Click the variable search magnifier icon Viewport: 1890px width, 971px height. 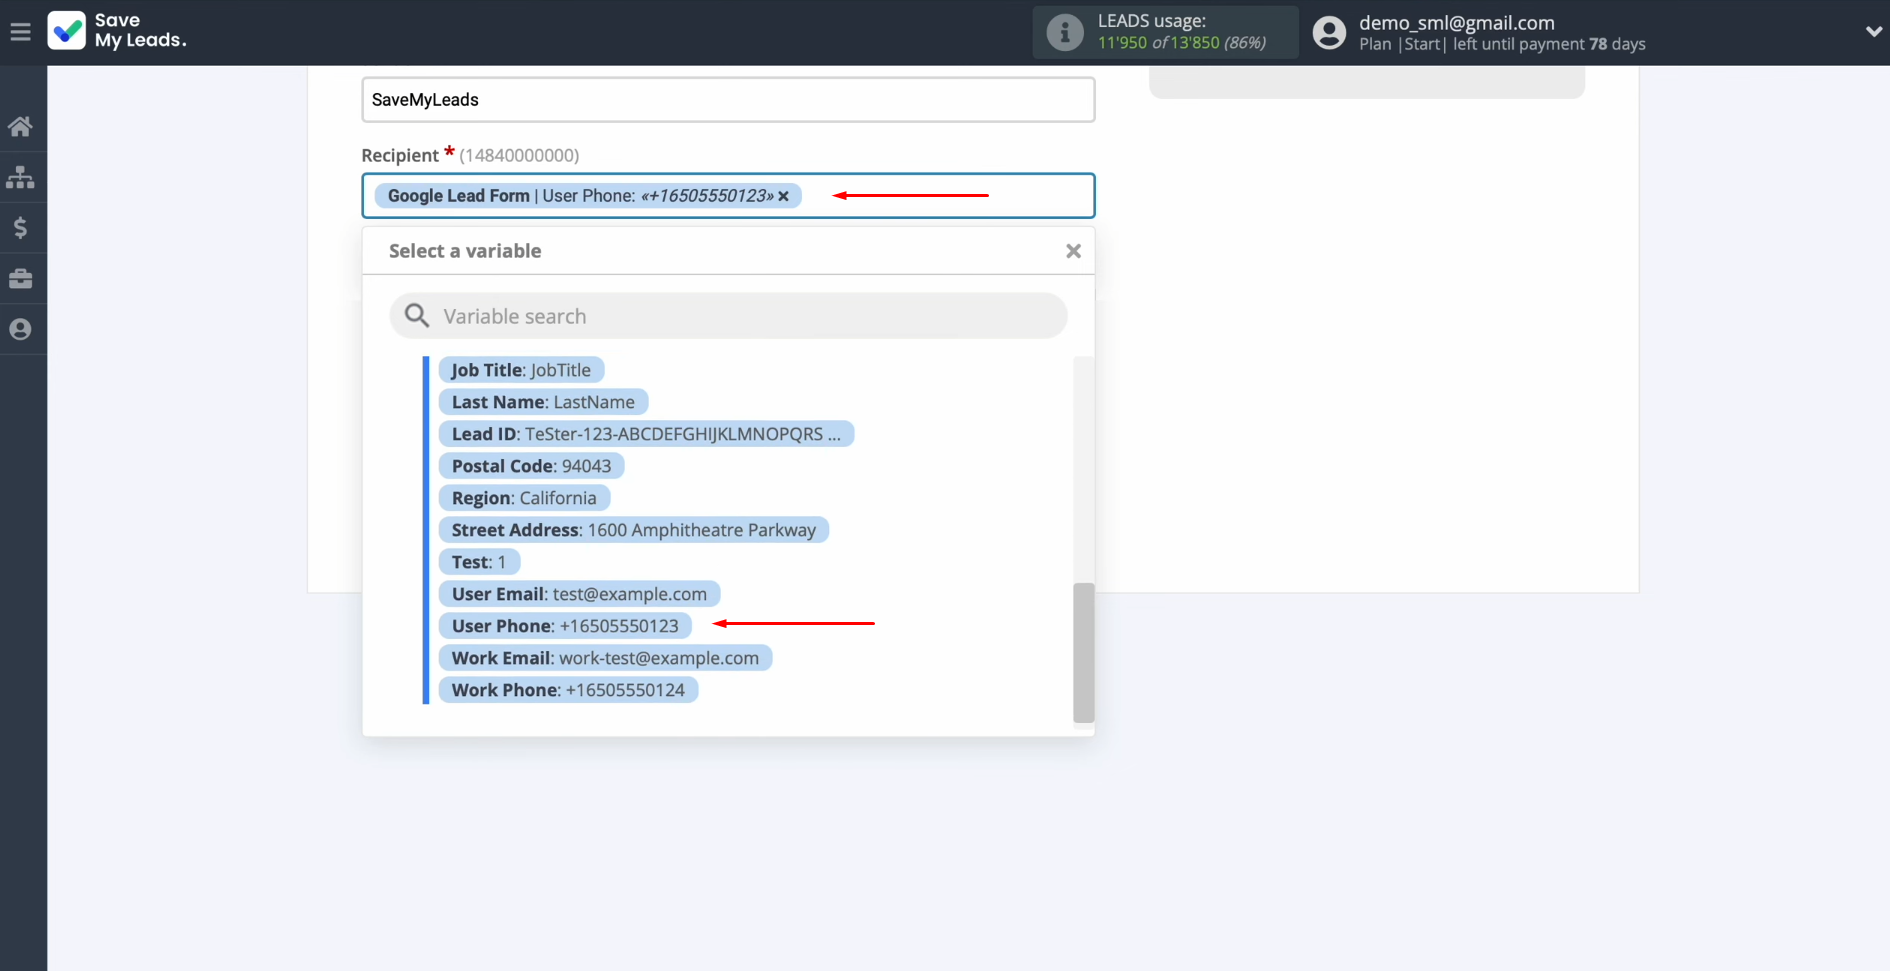[x=417, y=316]
